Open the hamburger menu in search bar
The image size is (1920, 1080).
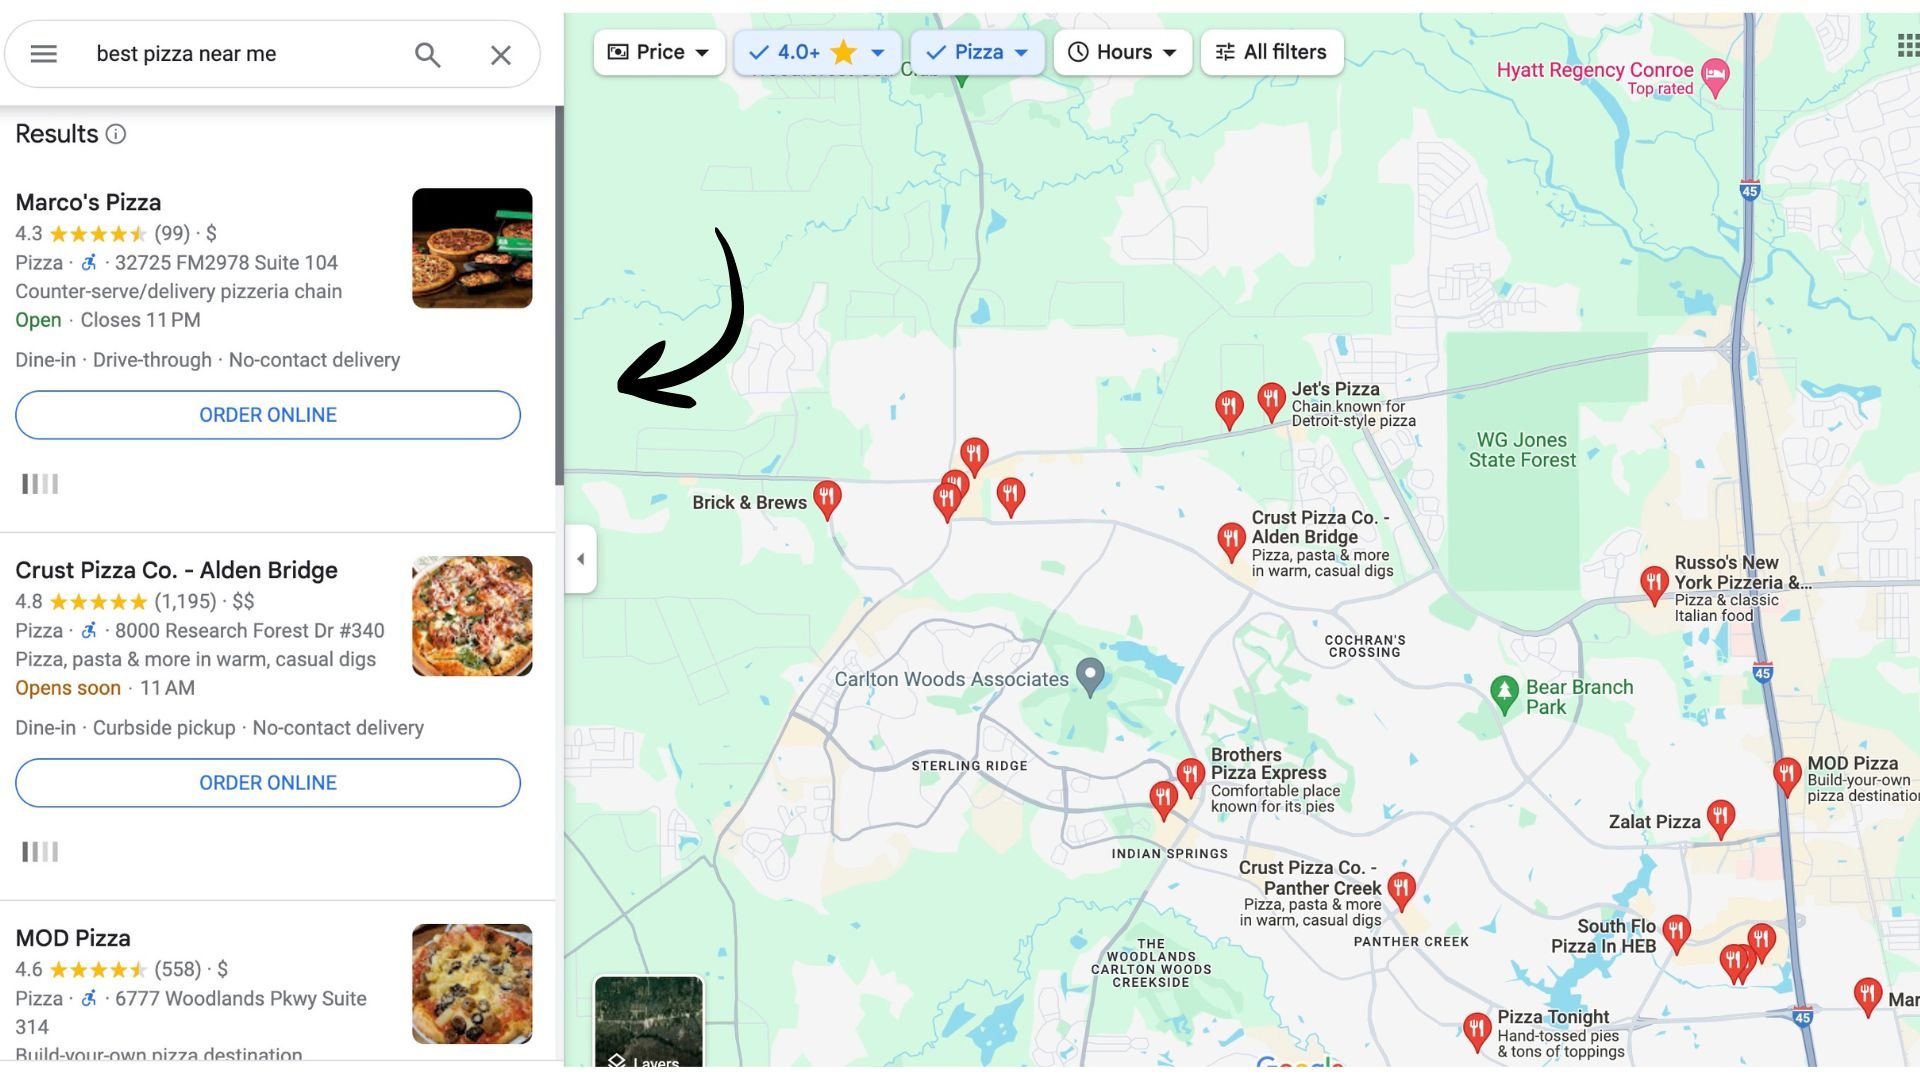[x=43, y=54]
